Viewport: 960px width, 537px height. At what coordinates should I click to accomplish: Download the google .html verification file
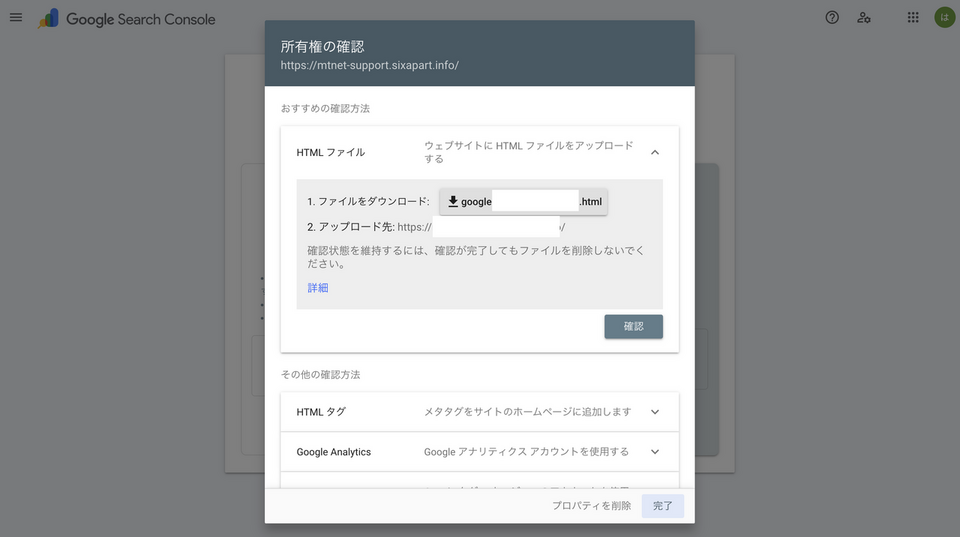pos(523,201)
